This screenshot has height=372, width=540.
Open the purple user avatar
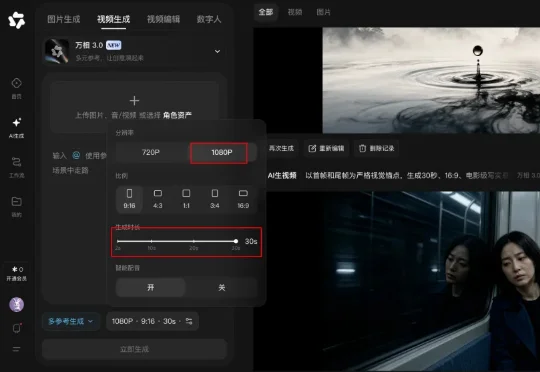click(17, 304)
